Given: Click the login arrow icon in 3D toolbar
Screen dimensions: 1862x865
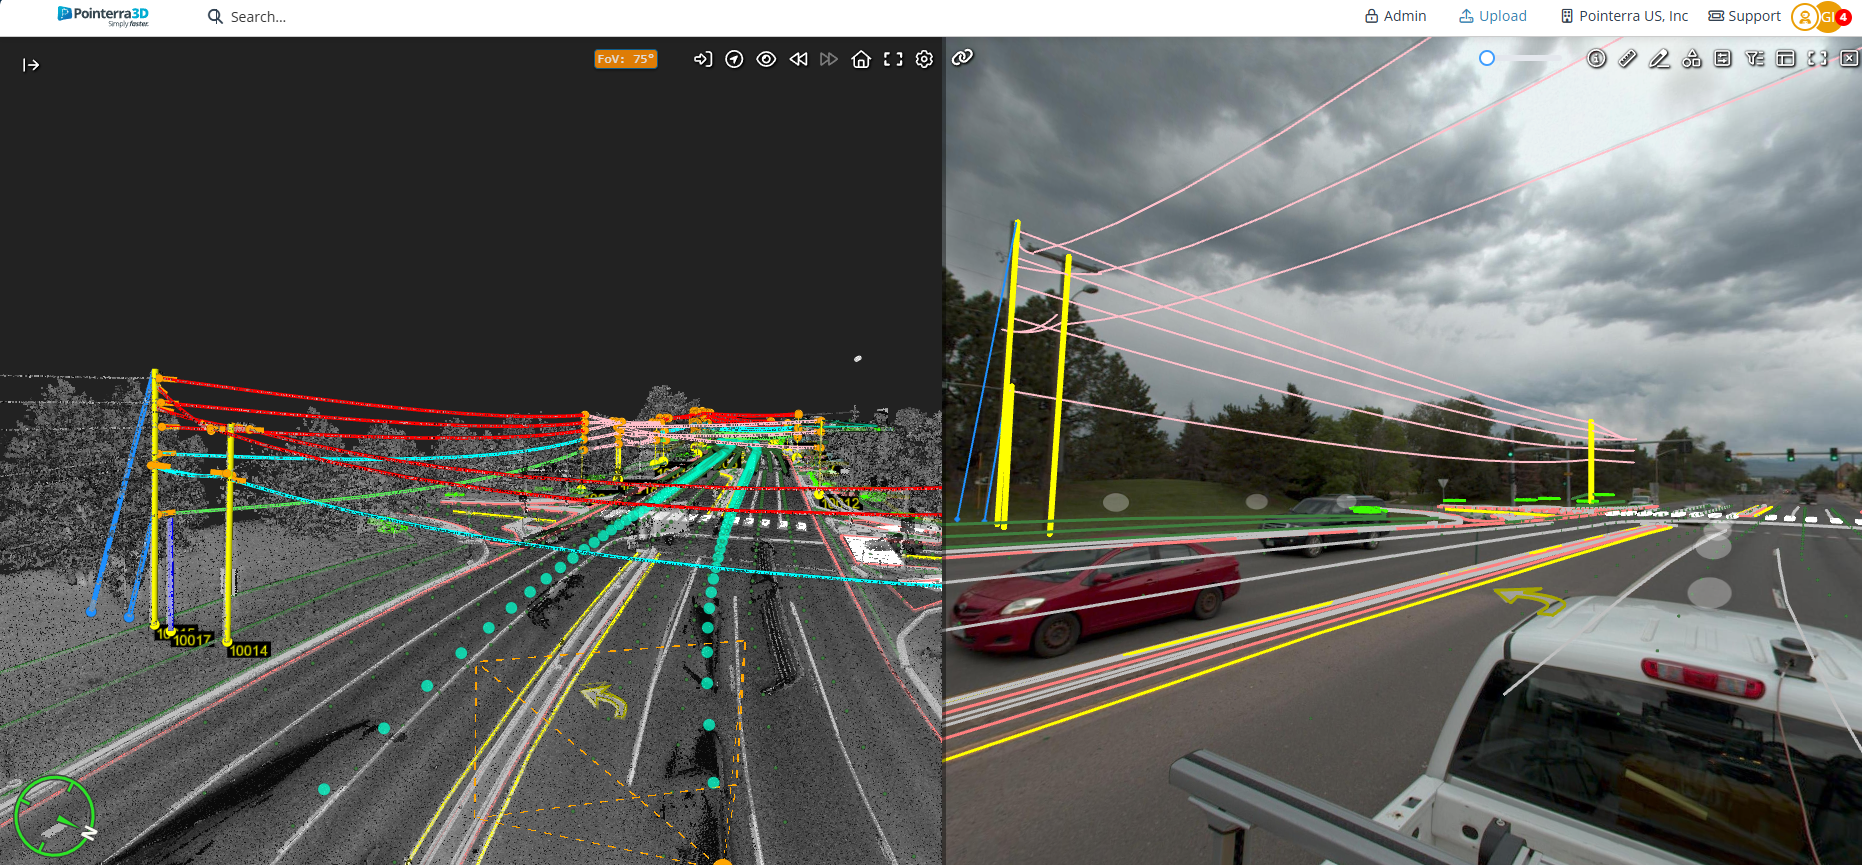Looking at the screenshot, I should point(703,59).
